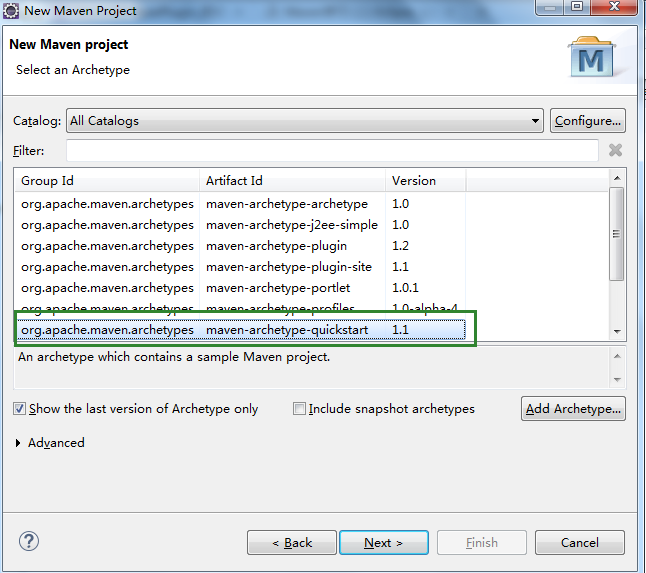646x573 pixels.
Task: Click the archetype list scroll down arrow
Action: [x=617, y=331]
